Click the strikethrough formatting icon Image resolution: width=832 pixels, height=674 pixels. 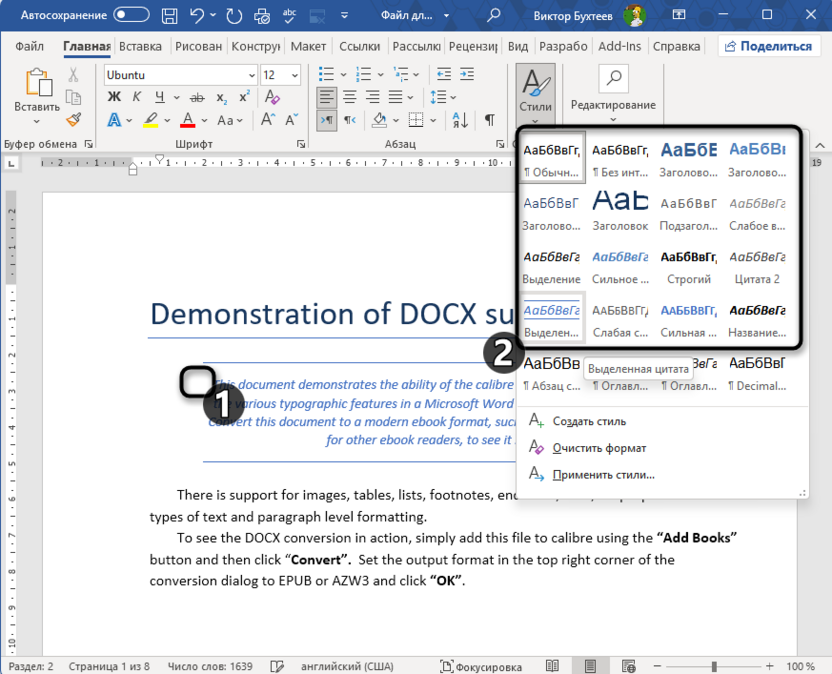tap(196, 97)
